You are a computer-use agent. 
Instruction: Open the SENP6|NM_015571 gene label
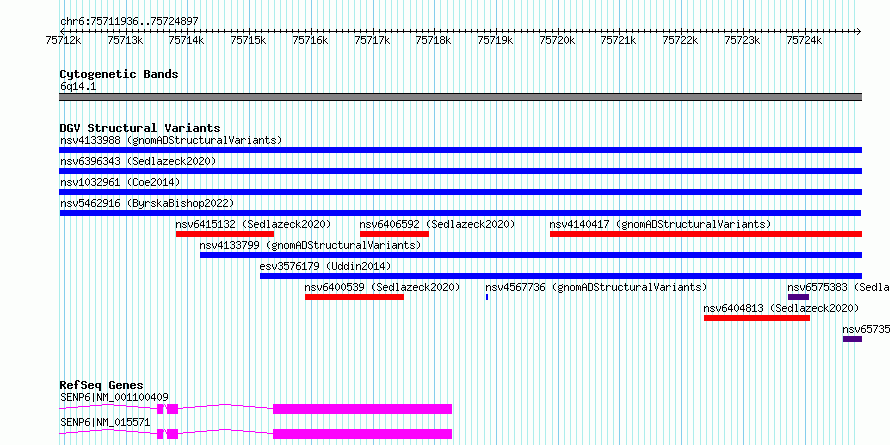[105, 422]
